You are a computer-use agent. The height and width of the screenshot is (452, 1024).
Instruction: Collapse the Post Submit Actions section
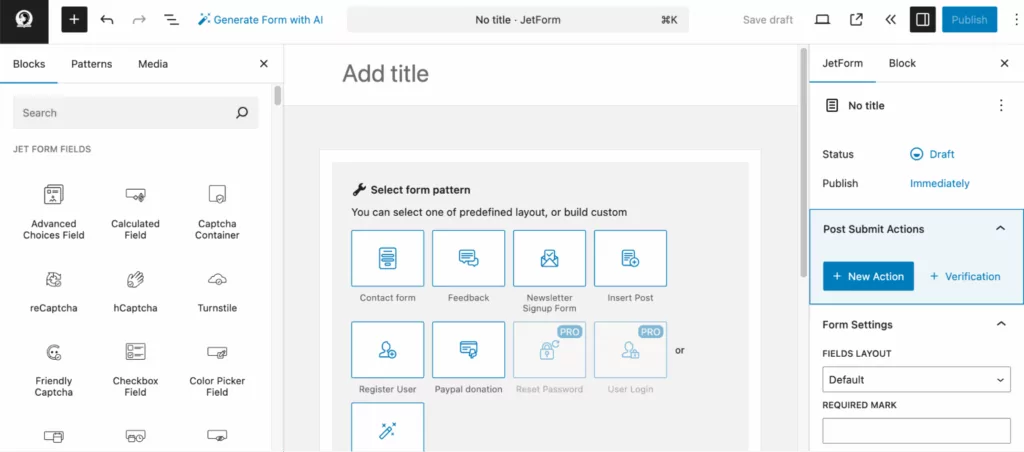tap(1000, 229)
